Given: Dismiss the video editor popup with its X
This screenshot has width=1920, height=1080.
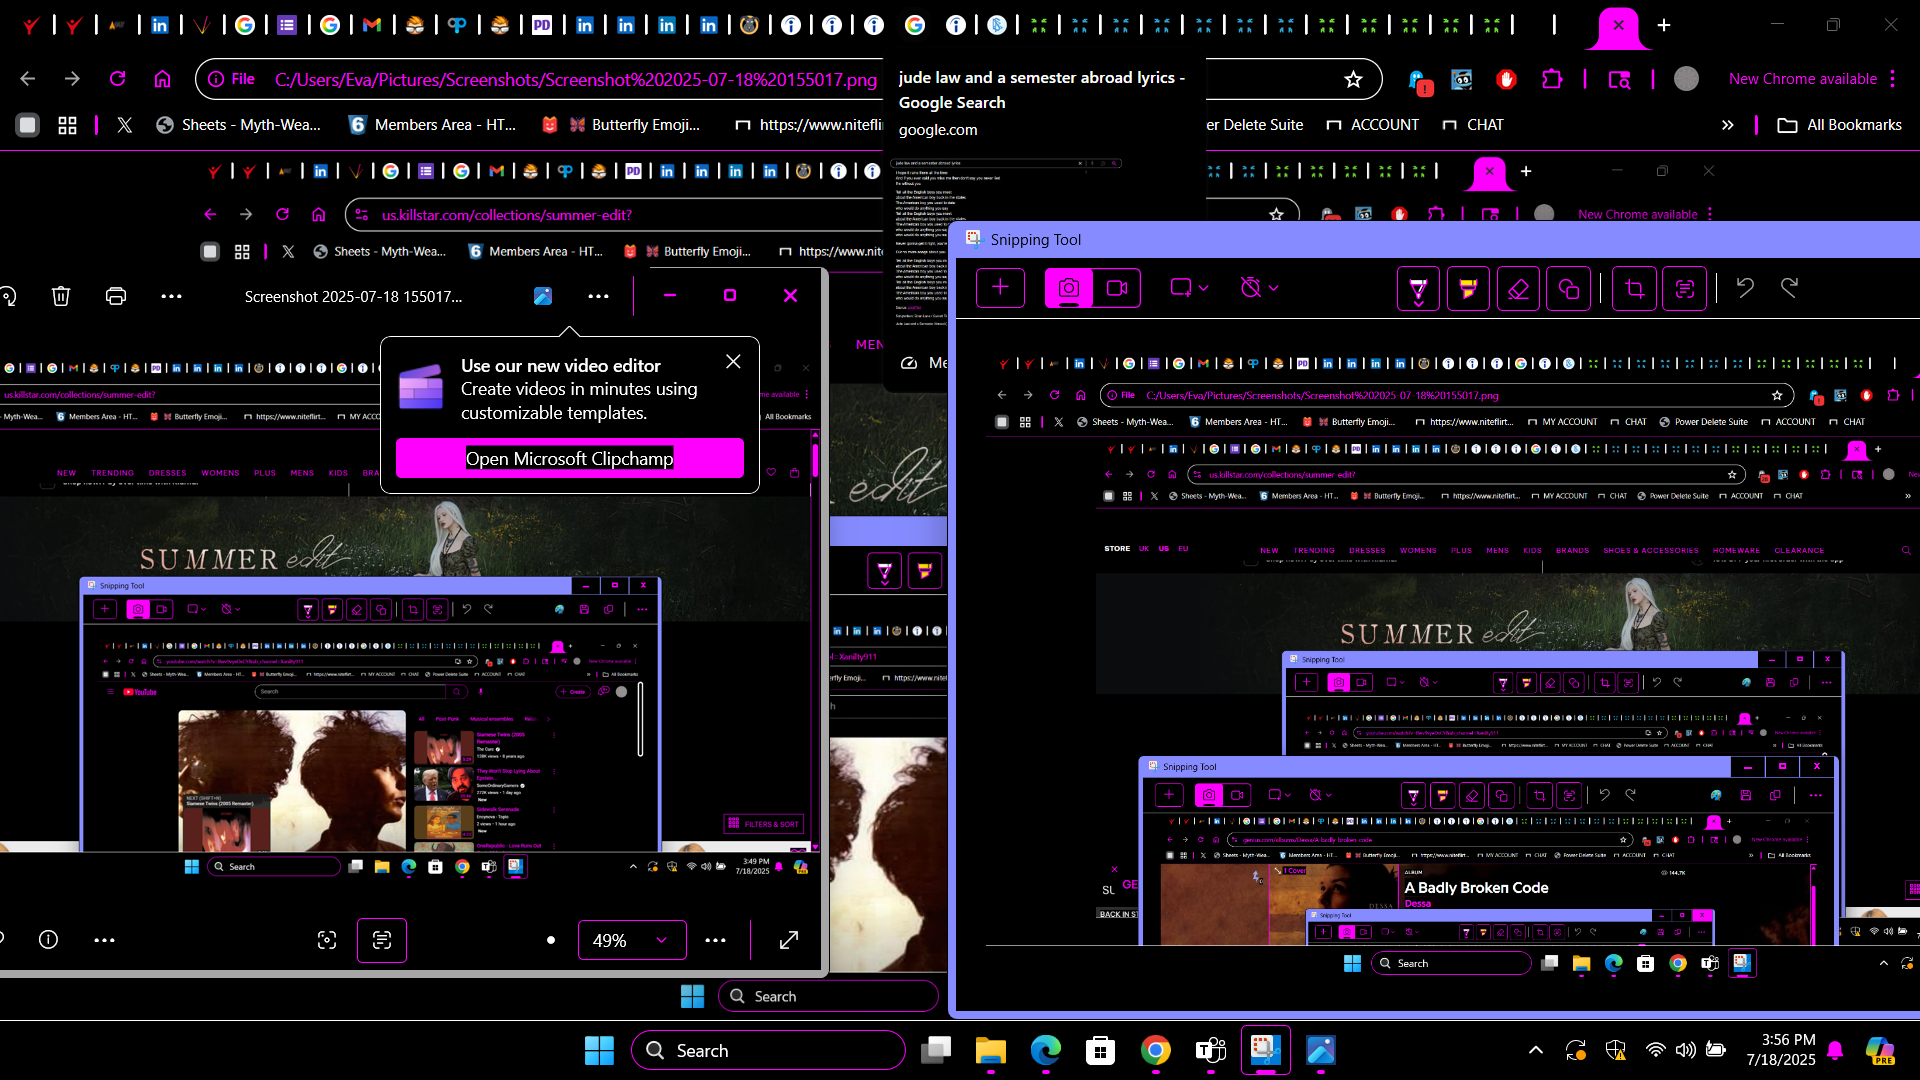Looking at the screenshot, I should [733, 362].
